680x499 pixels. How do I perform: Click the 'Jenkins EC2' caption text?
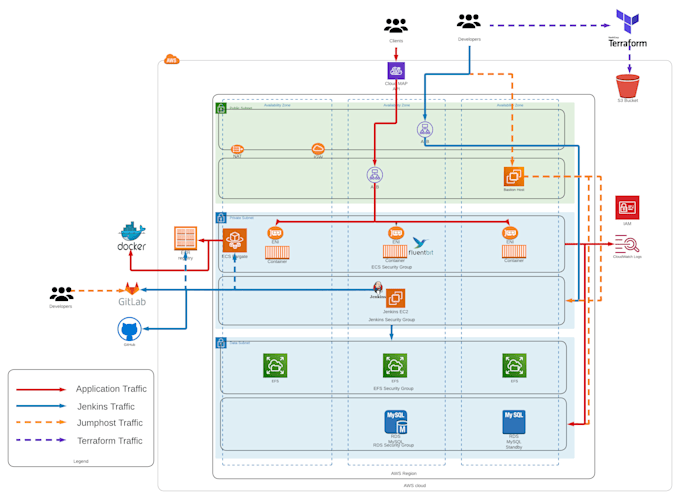point(396,312)
